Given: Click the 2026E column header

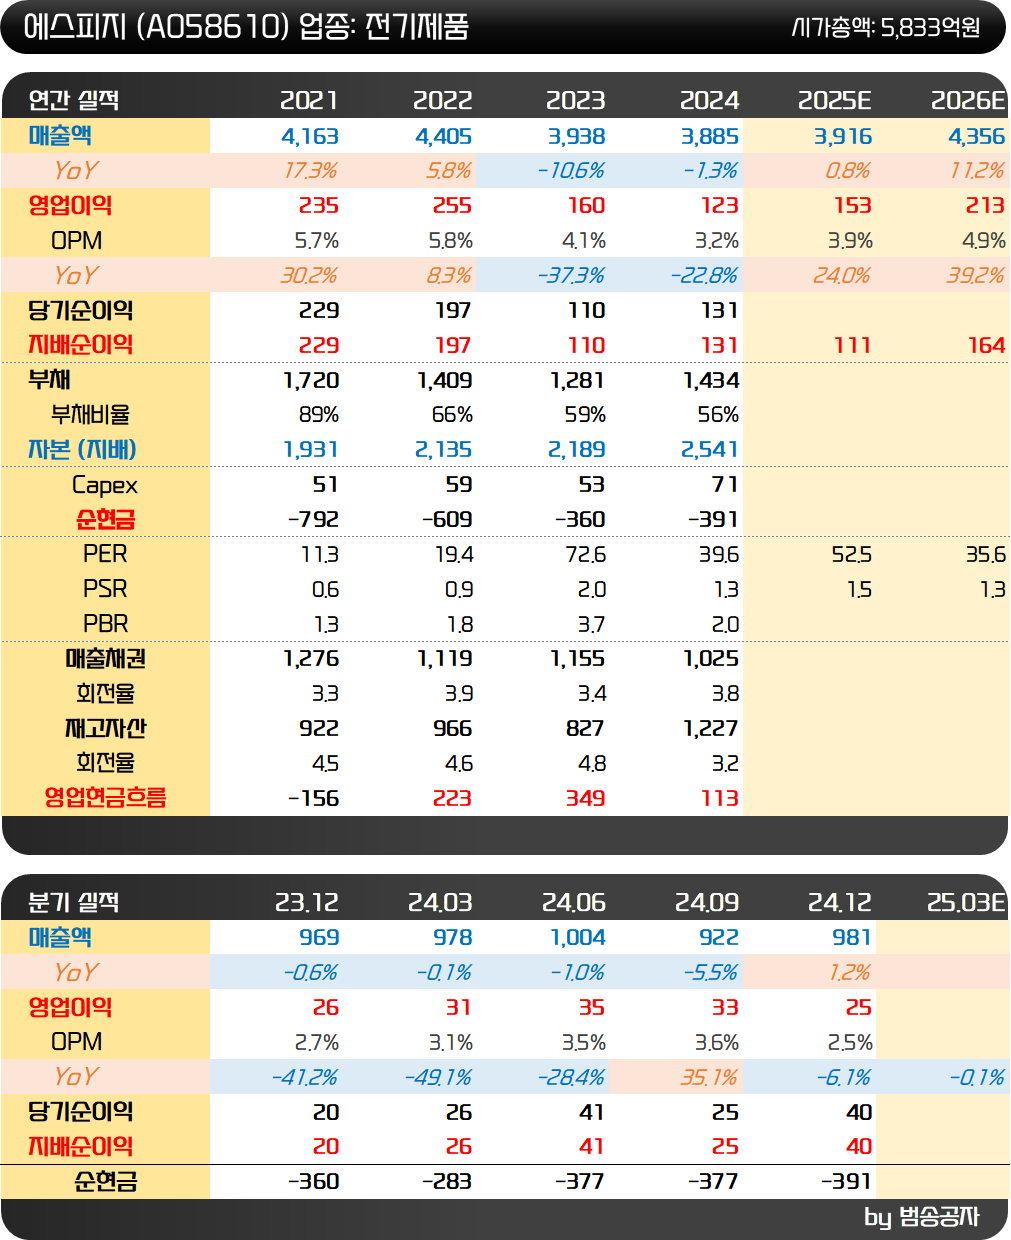Looking at the screenshot, I should tap(968, 100).
